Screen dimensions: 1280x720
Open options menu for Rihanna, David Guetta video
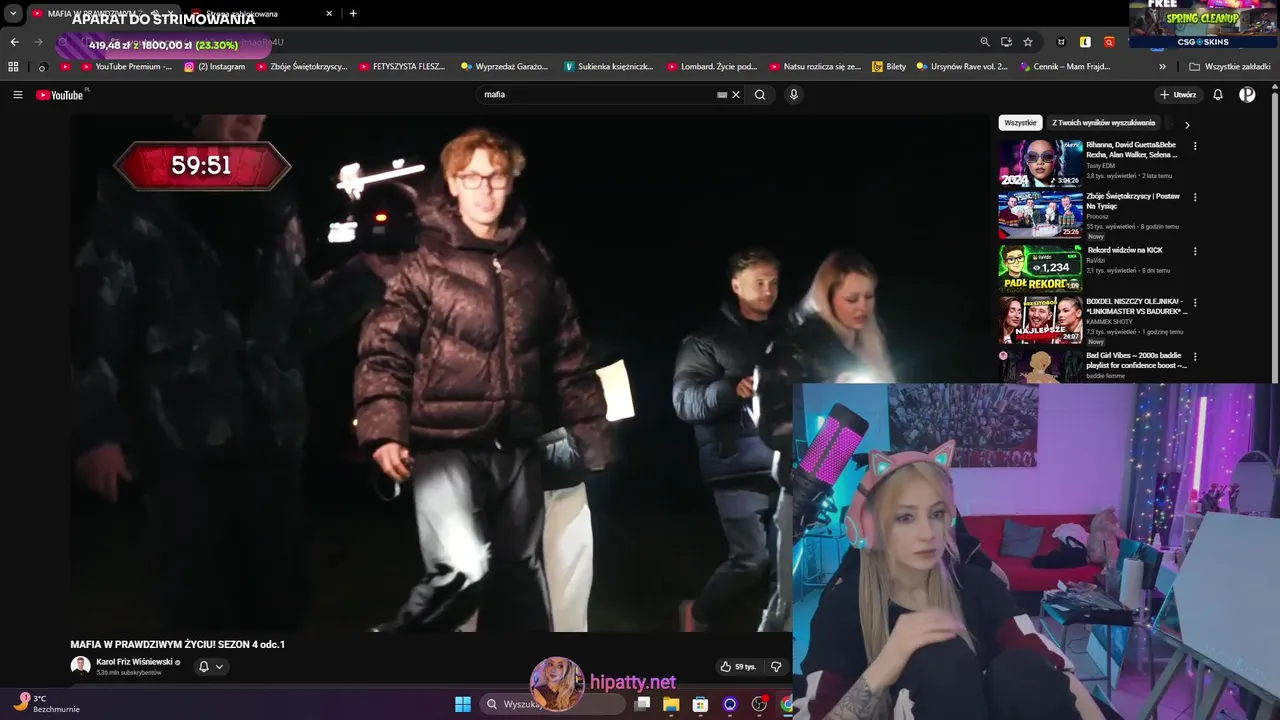click(1195, 146)
